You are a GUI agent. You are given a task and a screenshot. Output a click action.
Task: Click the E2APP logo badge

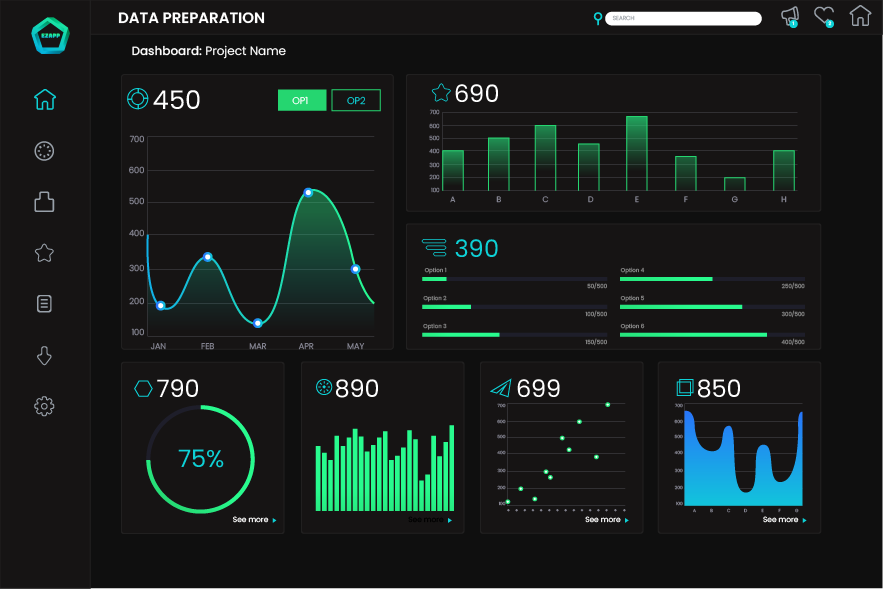(x=49, y=36)
